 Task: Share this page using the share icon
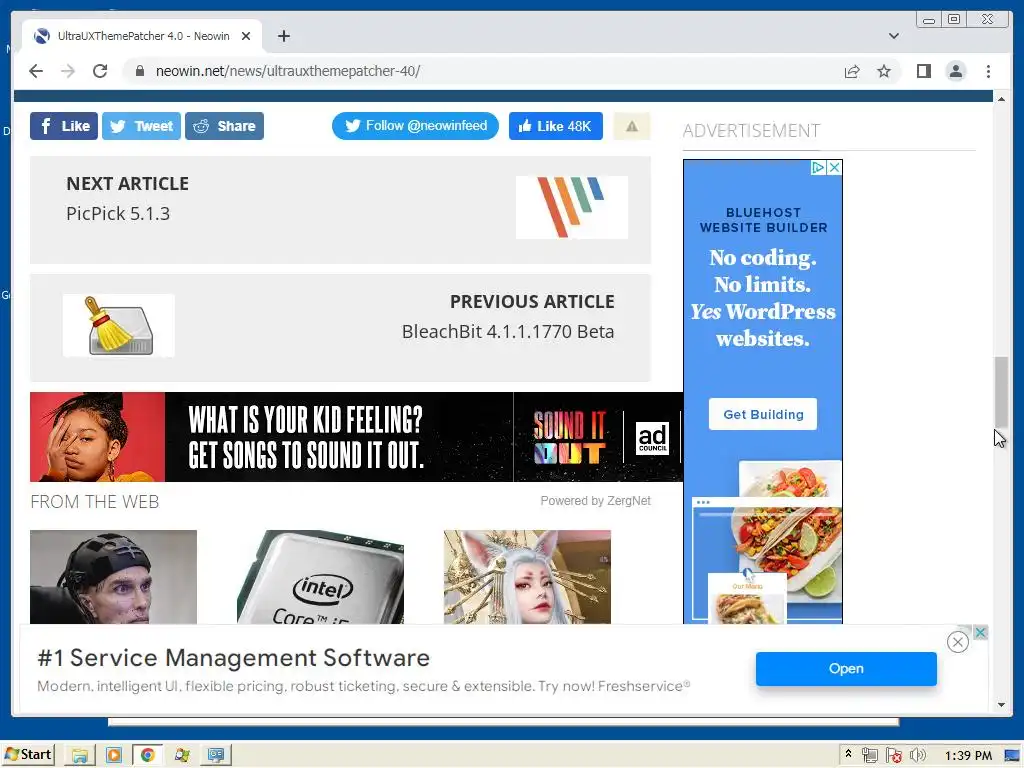(x=852, y=71)
